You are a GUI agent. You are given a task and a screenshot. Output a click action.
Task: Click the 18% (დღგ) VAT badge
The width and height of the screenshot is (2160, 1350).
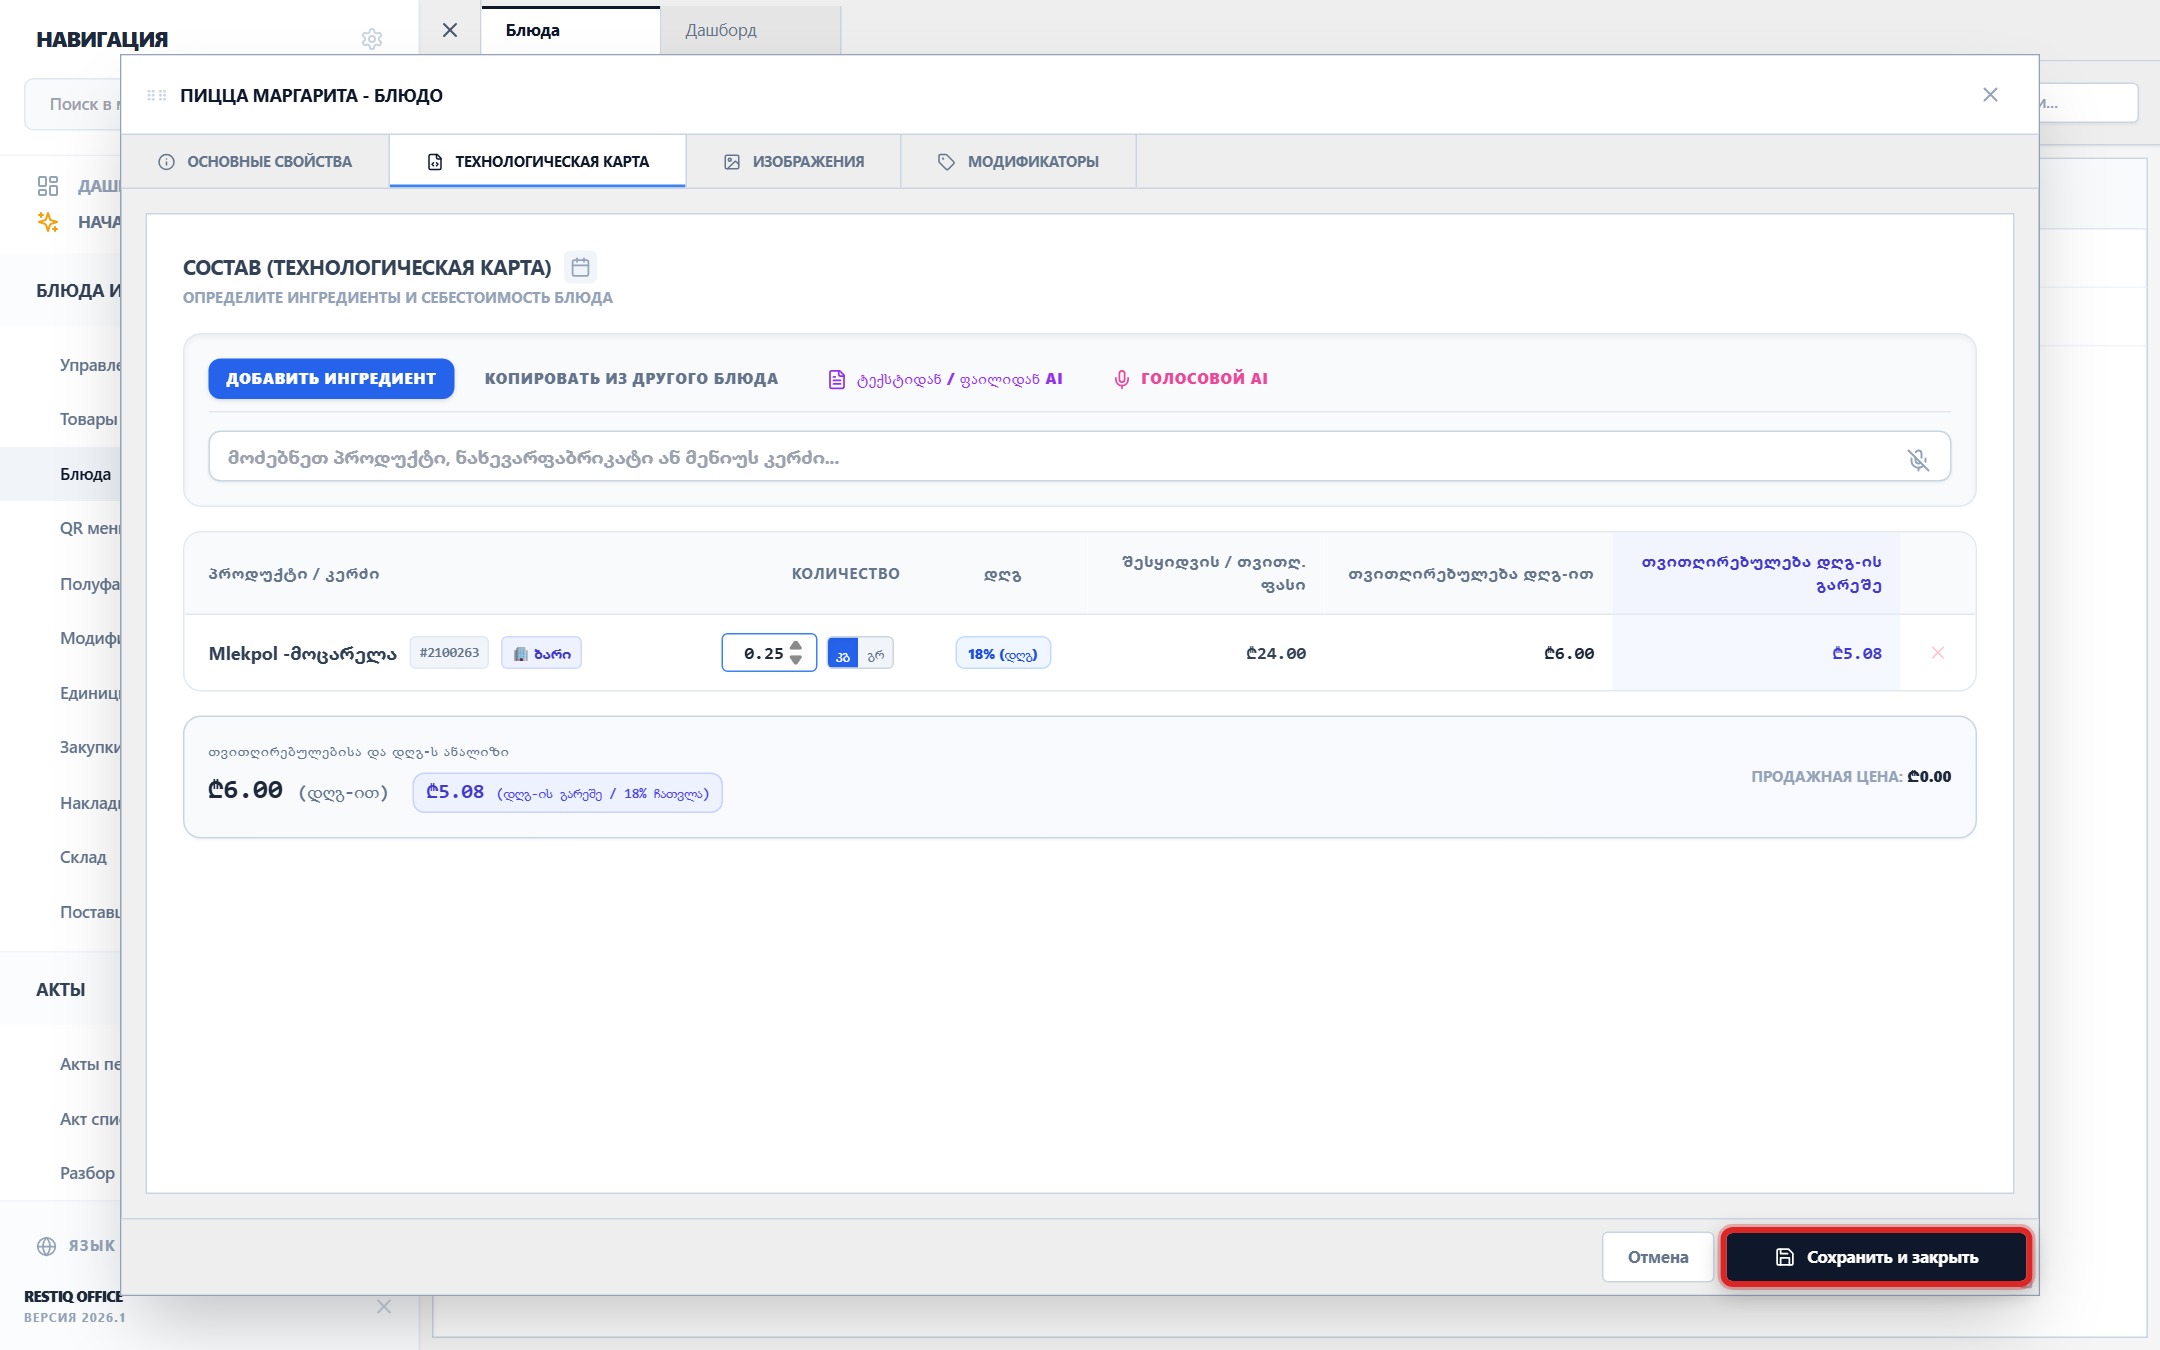tap(1002, 654)
